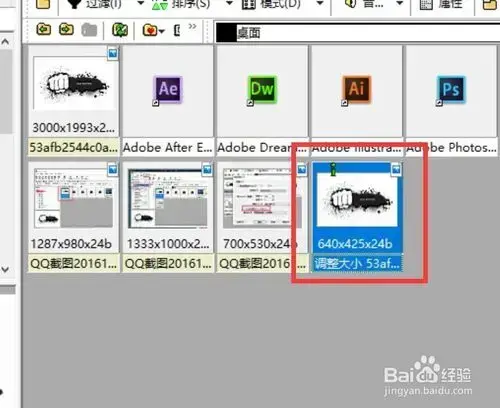The image size is (500, 408).
Task: Click the 桌面 path address field
Action: (357, 33)
